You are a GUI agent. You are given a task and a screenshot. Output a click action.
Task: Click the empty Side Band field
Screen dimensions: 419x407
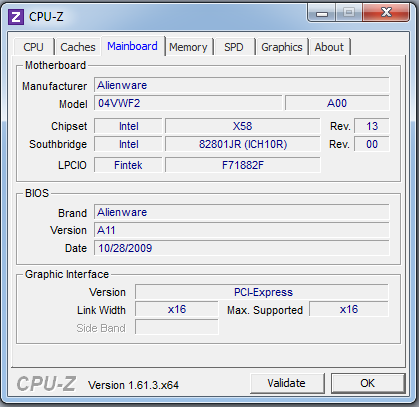pyautogui.click(x=177, y=327)
